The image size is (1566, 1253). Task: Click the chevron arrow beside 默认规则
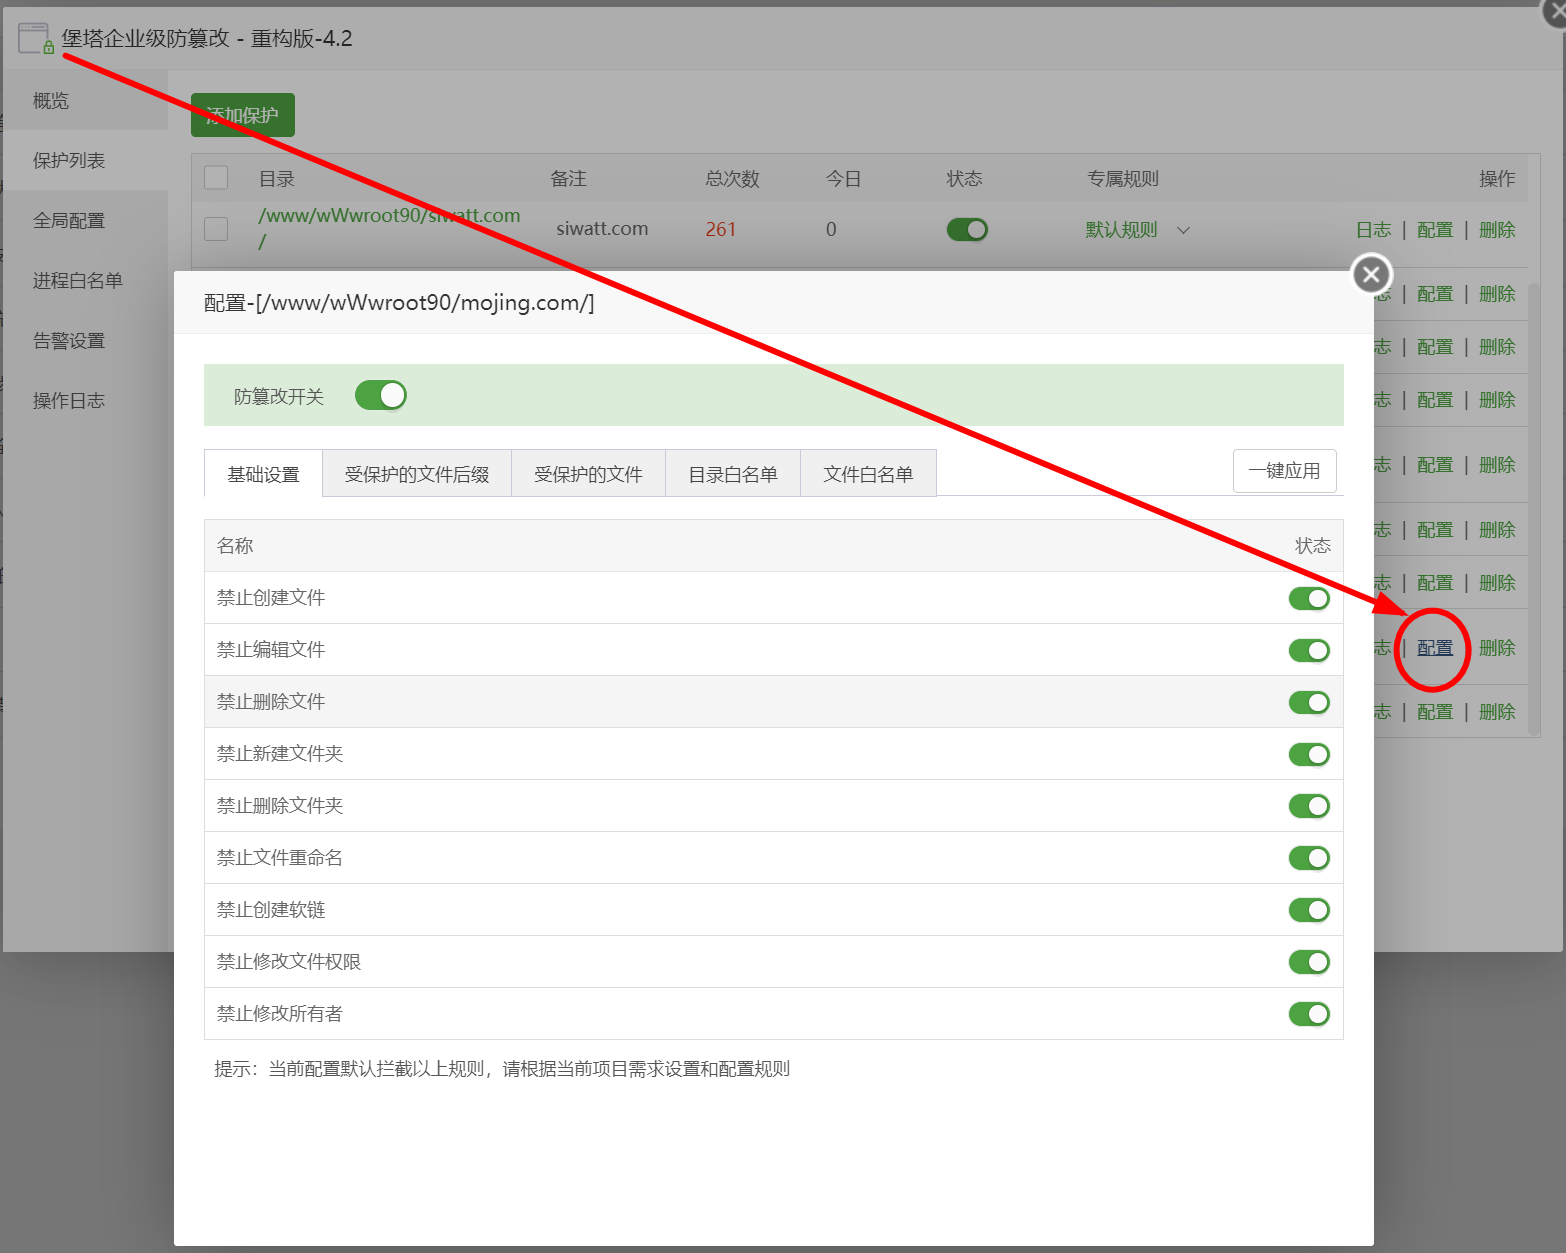click(x=1184, y=230)
